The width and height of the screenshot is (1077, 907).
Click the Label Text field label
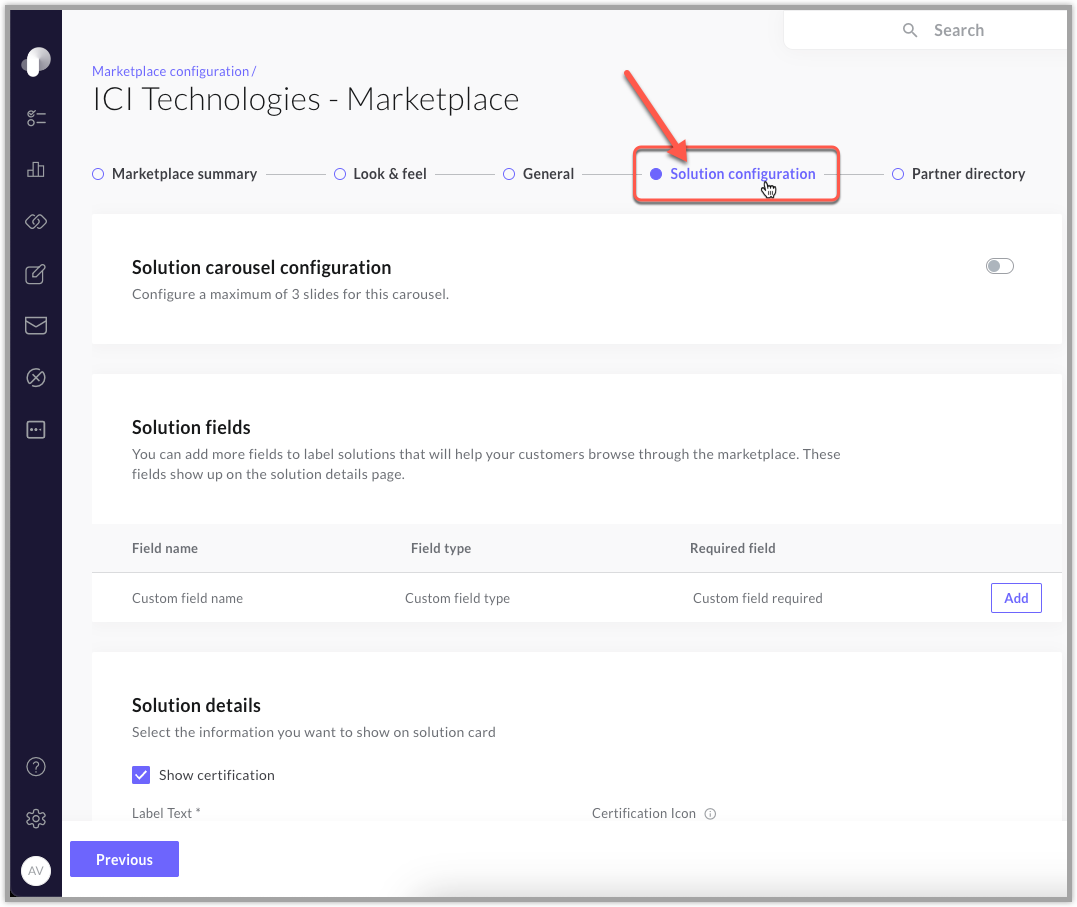(166, 813)
